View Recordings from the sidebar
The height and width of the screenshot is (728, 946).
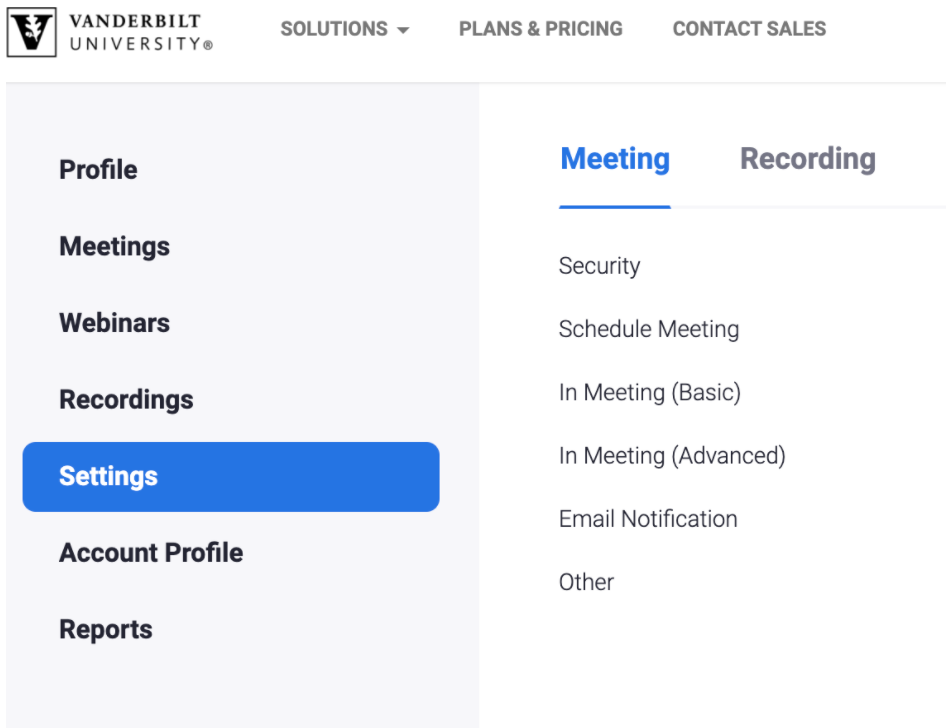tap(126, 400)
